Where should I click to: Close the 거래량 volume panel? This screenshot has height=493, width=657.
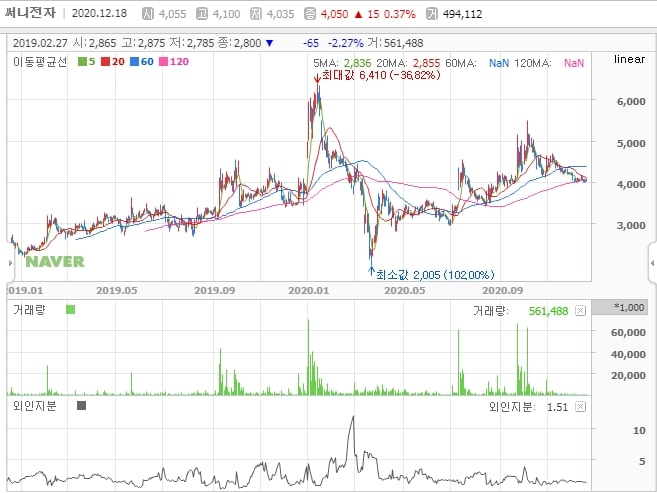580,311
